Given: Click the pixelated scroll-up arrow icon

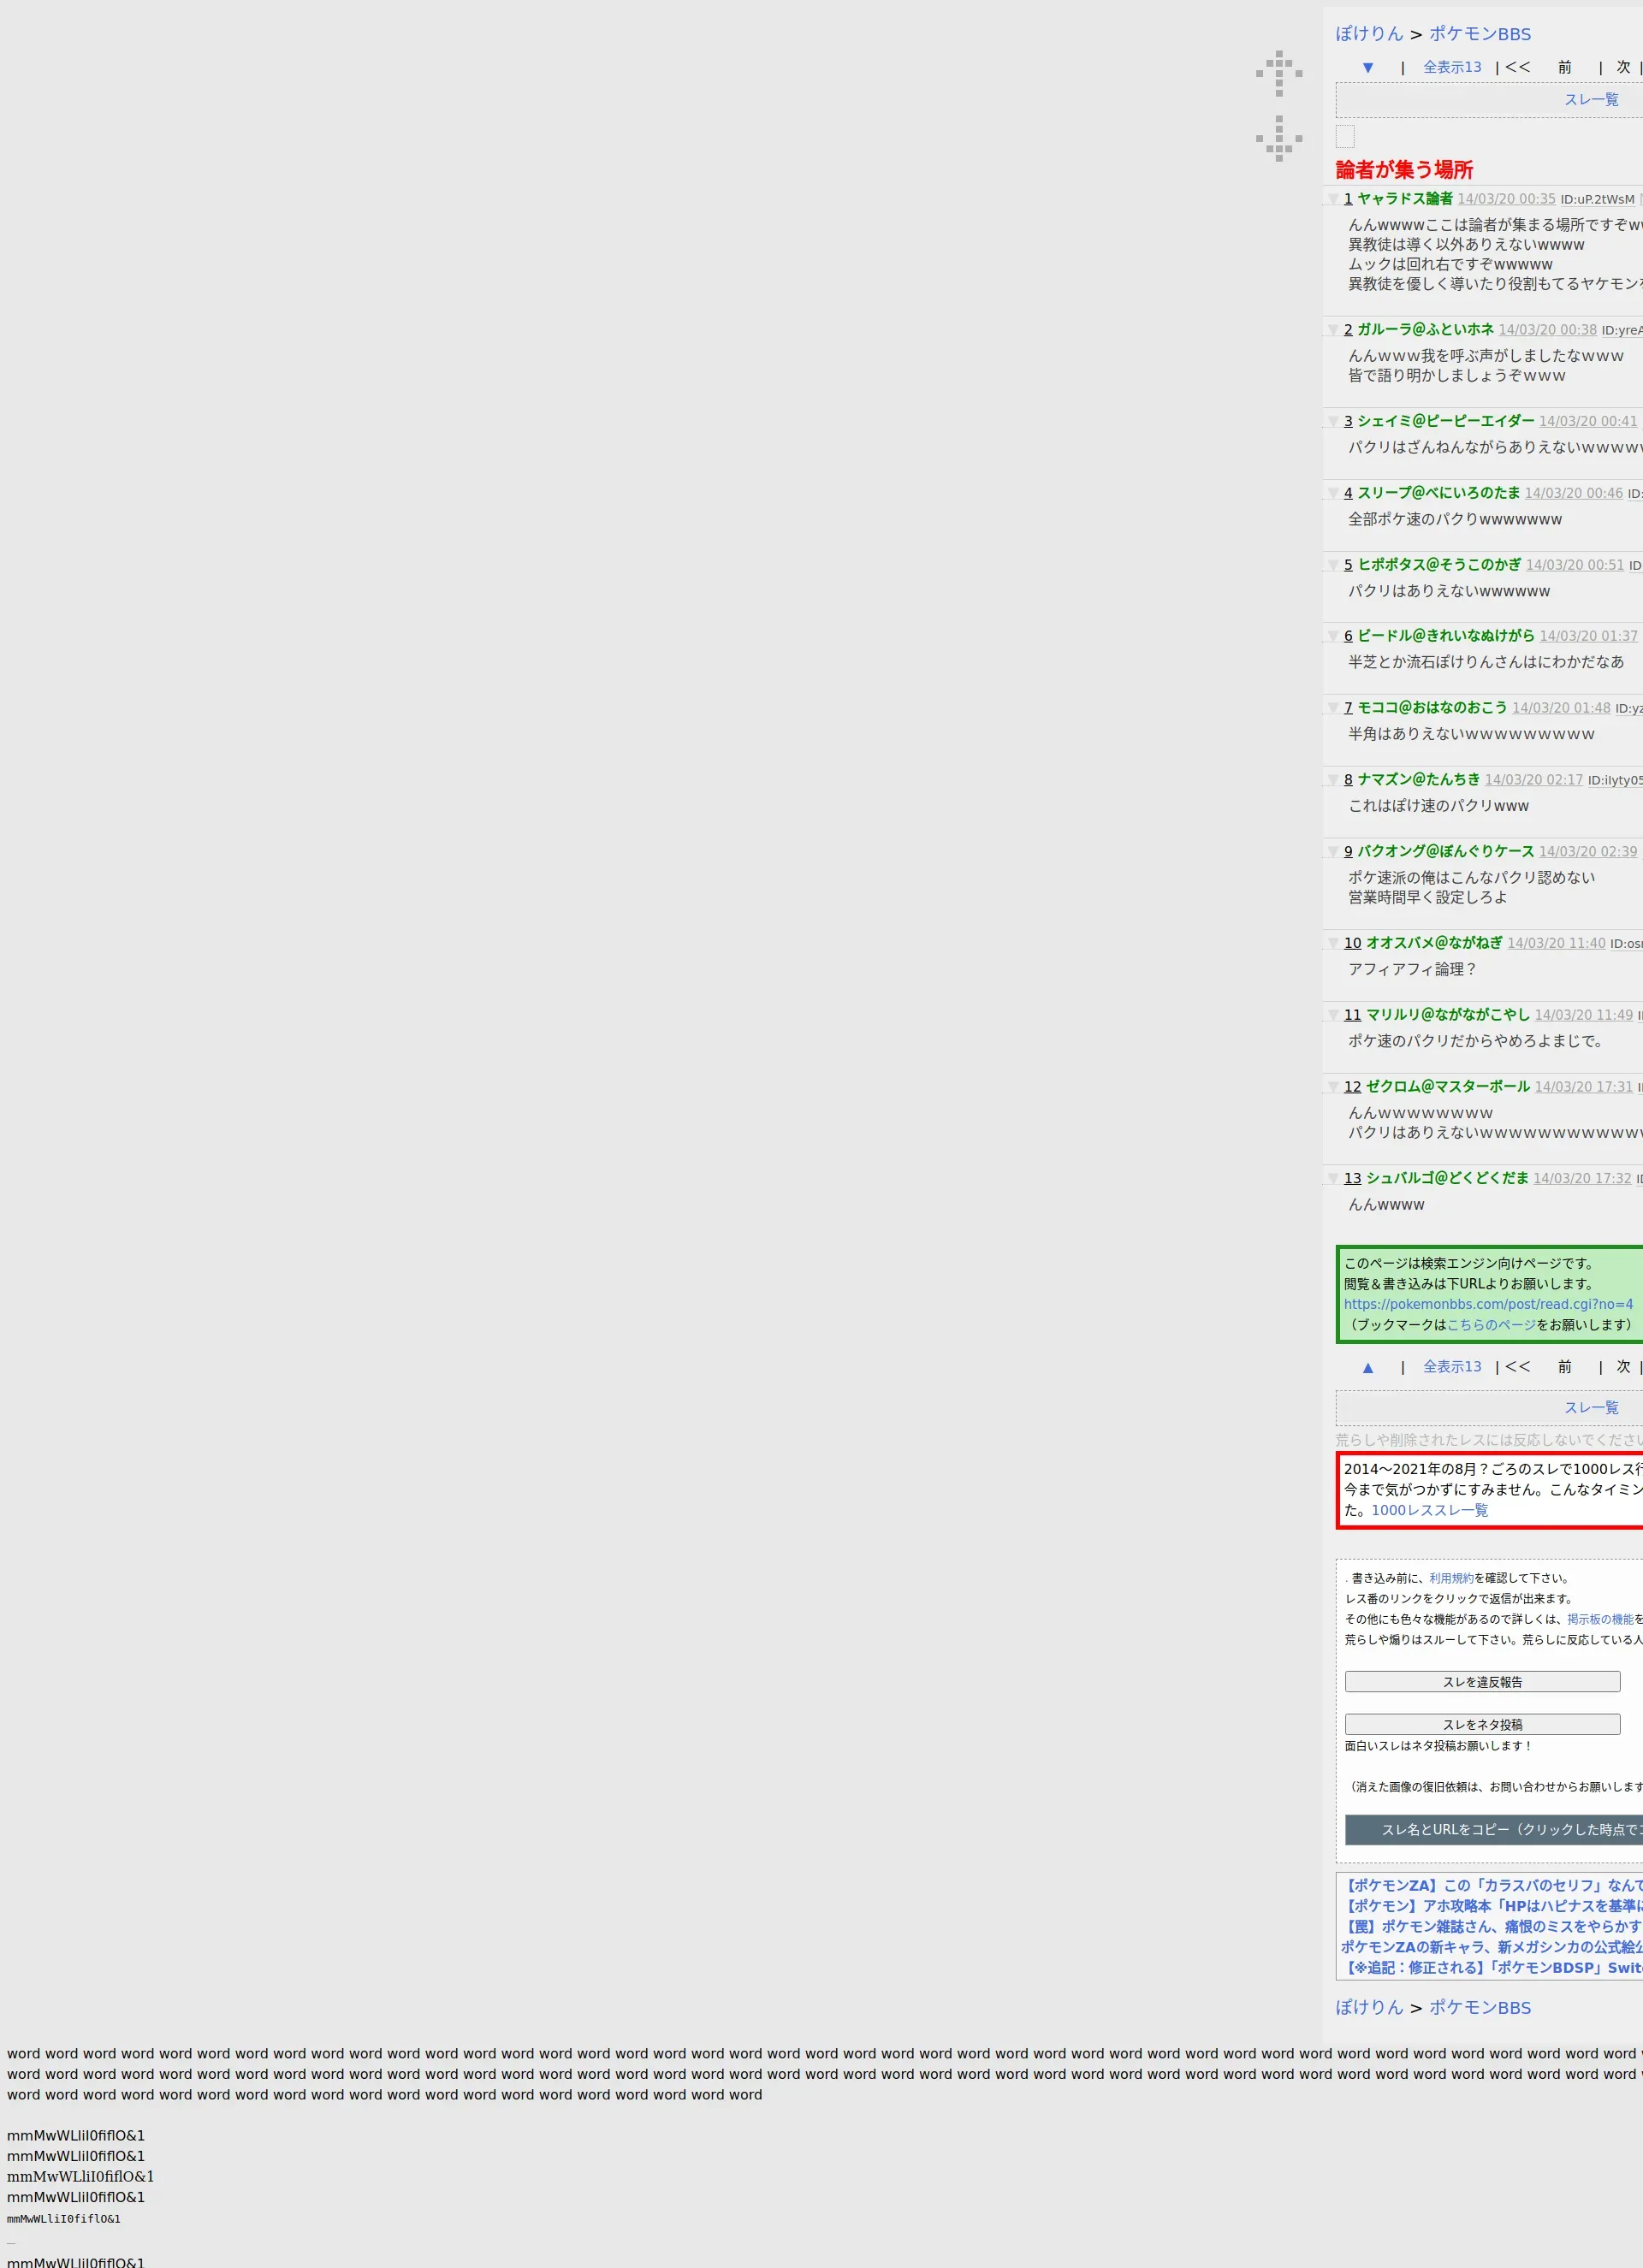Looking at the screenshot, I should (x=1279, y=74).
